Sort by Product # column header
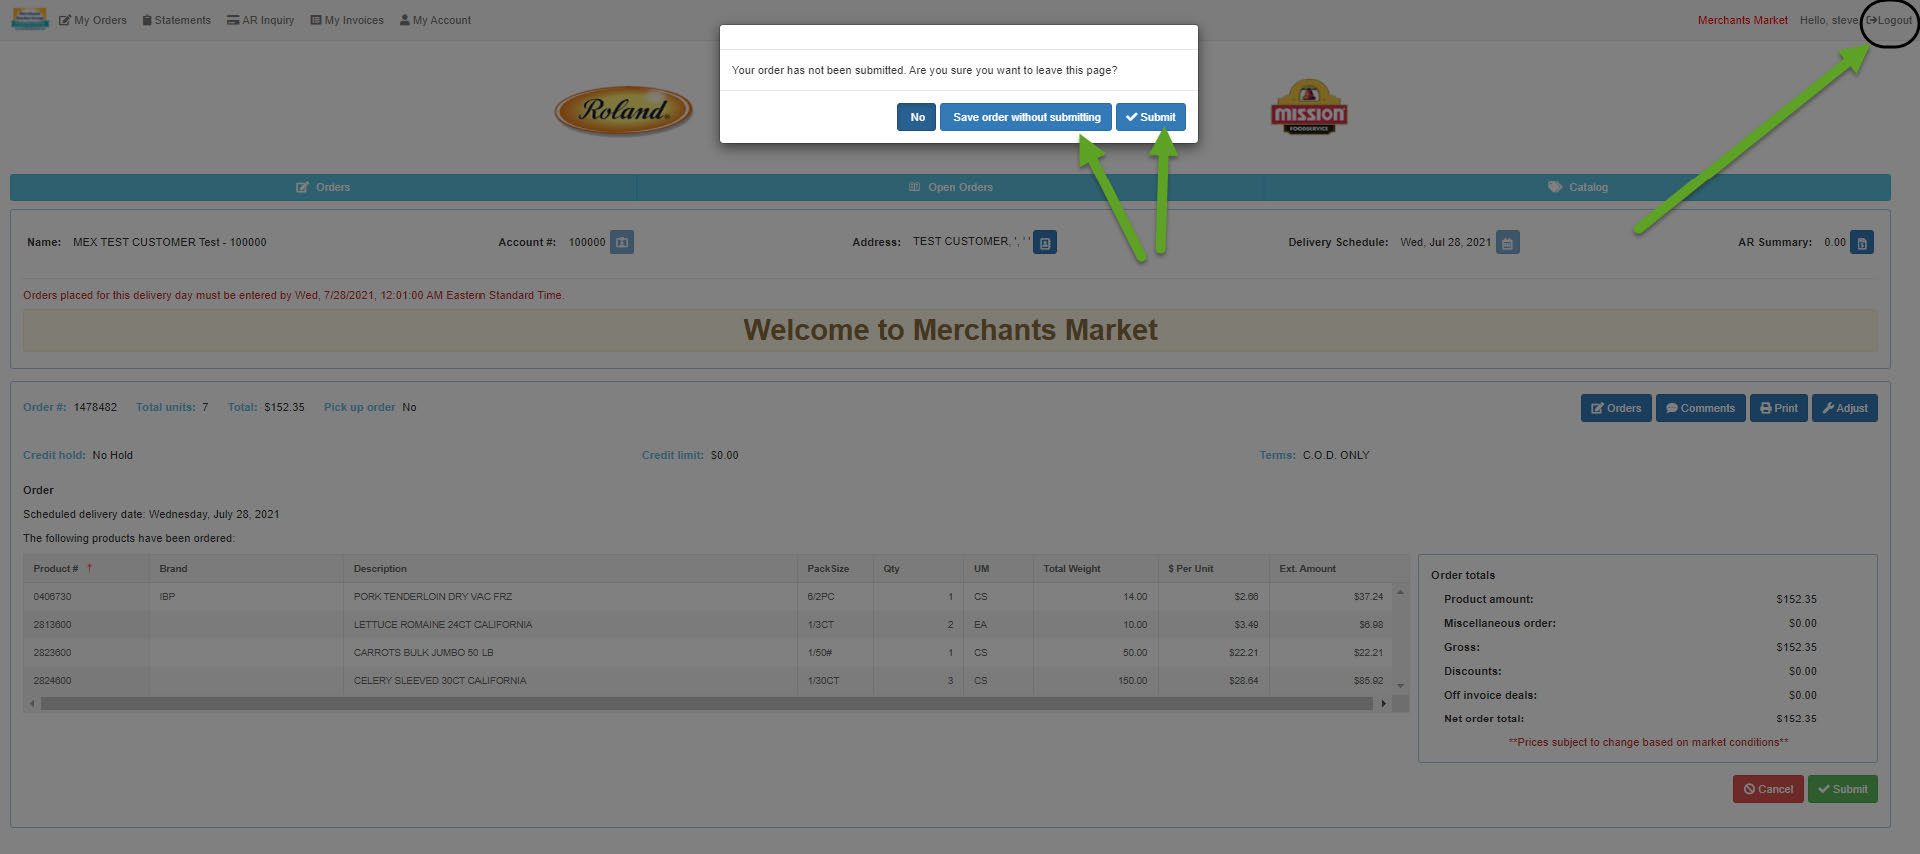 pos(86,569)
